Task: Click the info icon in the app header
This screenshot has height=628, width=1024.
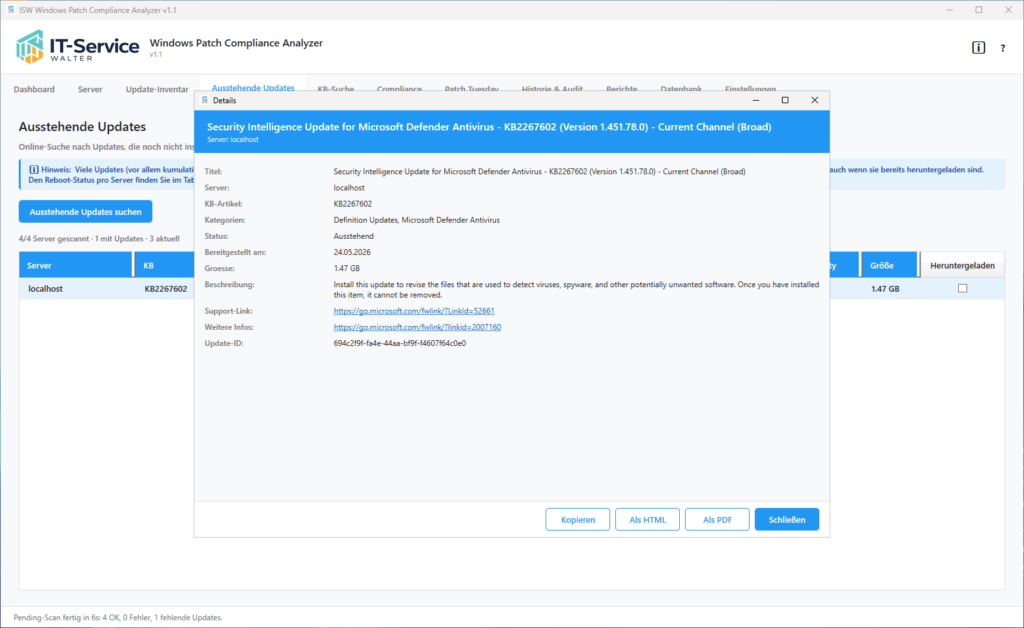Action: pos(978,48)
